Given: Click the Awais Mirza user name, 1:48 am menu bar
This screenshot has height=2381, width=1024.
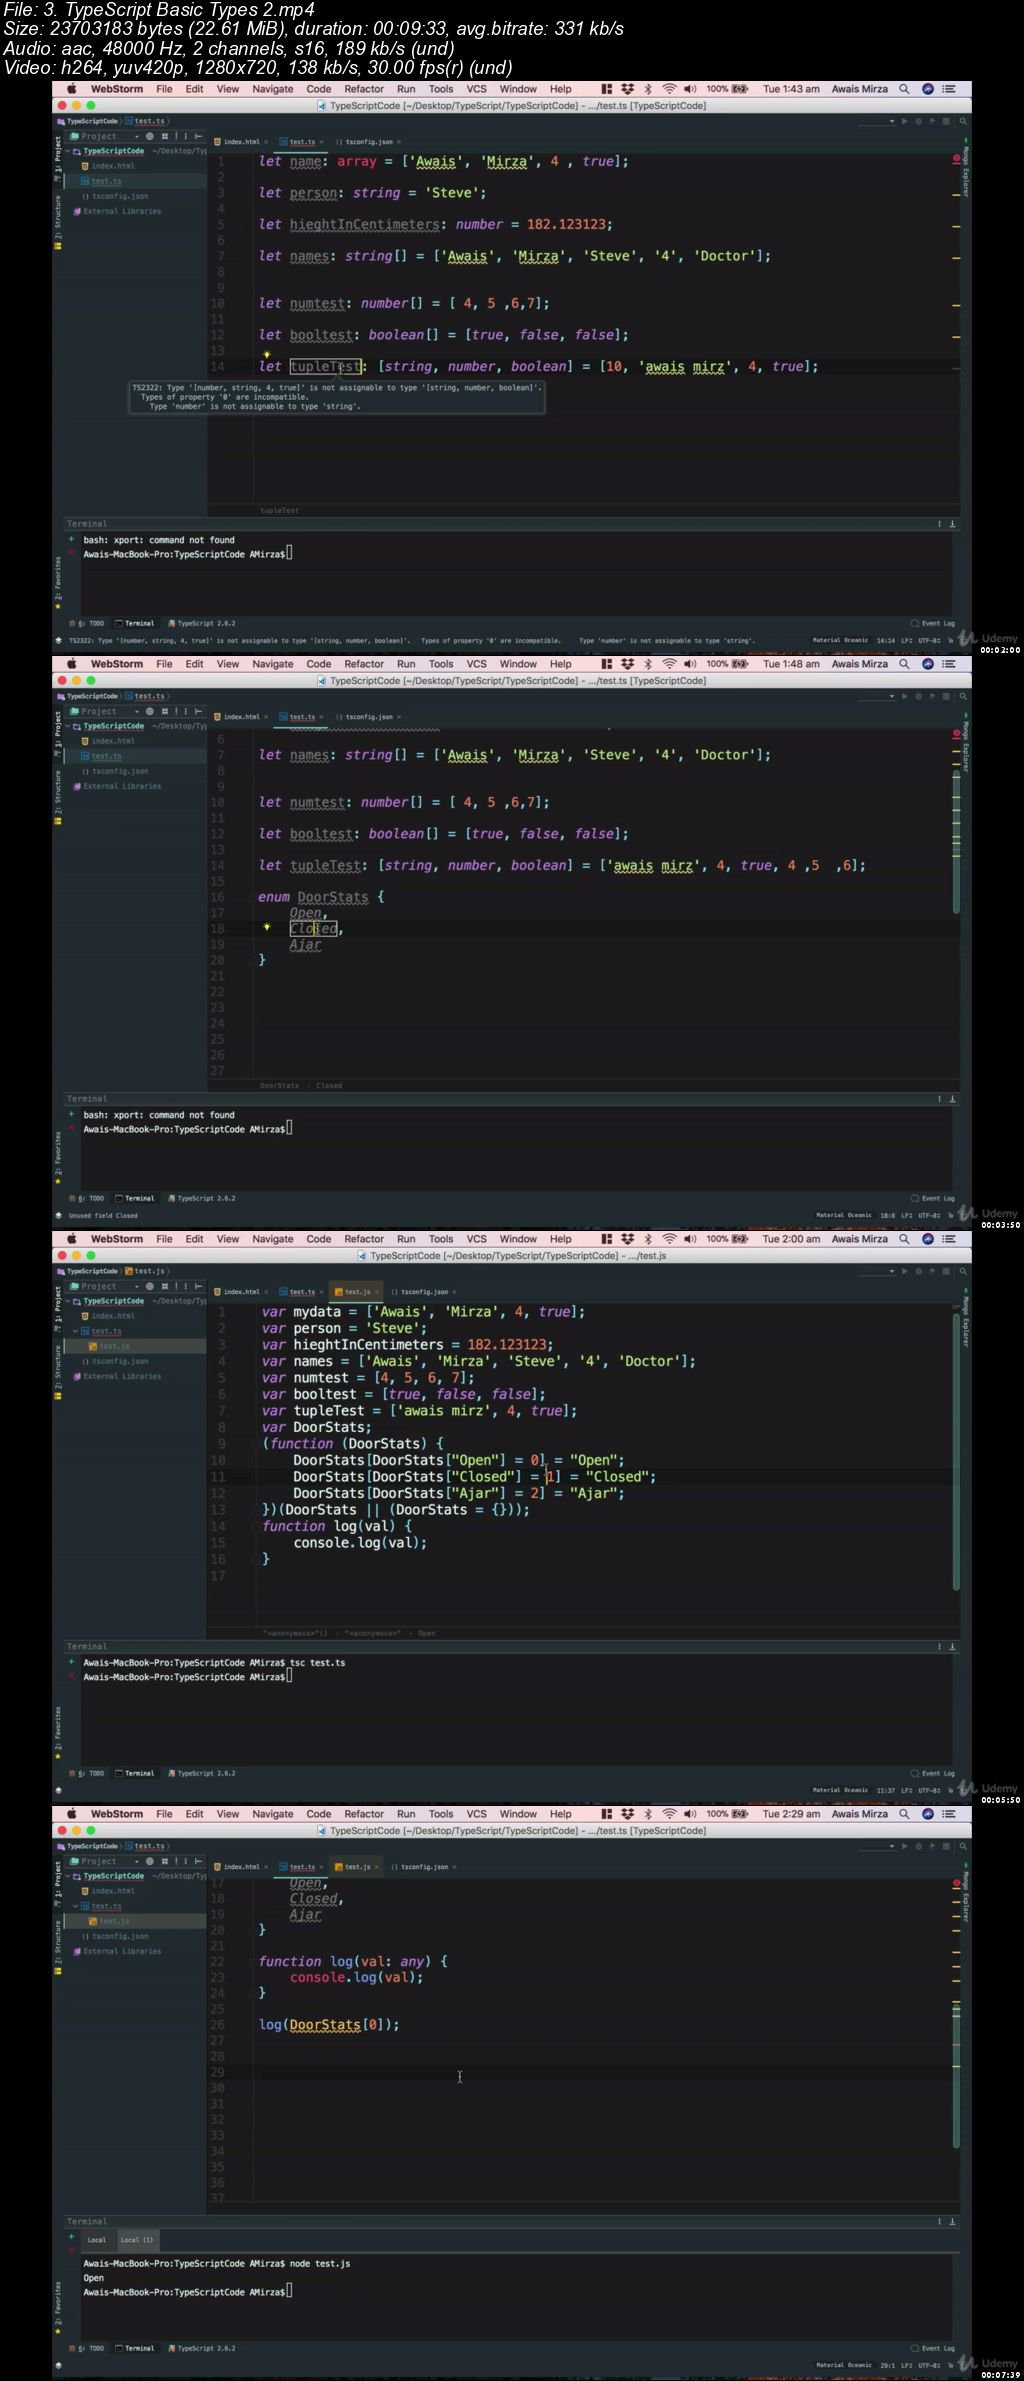Looking at the screenshot, I should (860, 664).
